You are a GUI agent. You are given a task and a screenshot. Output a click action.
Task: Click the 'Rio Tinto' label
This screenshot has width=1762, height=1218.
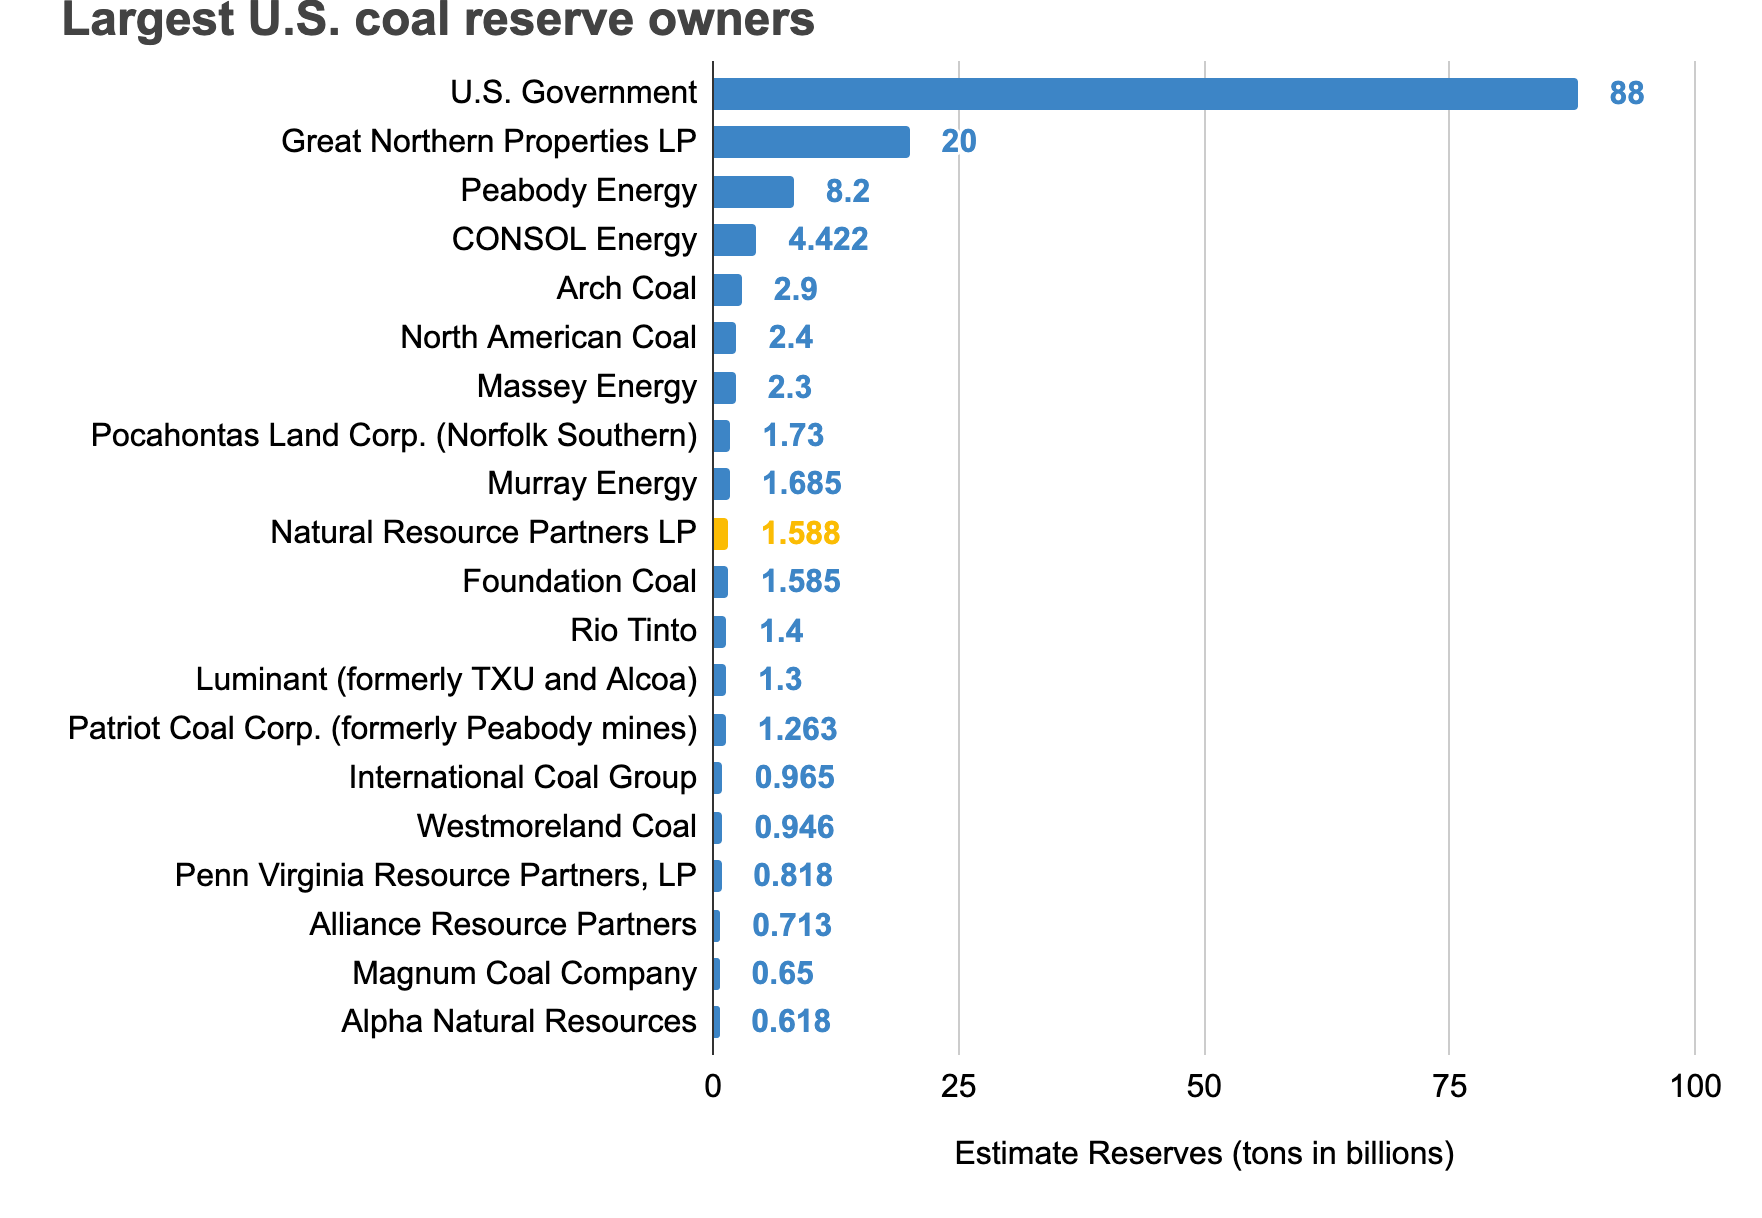pyautogui.click(x=633, y=631)
